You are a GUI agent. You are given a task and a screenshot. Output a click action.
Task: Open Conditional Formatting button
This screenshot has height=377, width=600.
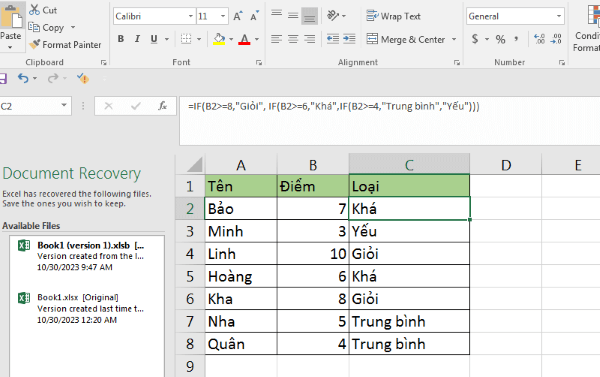(588, 27)
